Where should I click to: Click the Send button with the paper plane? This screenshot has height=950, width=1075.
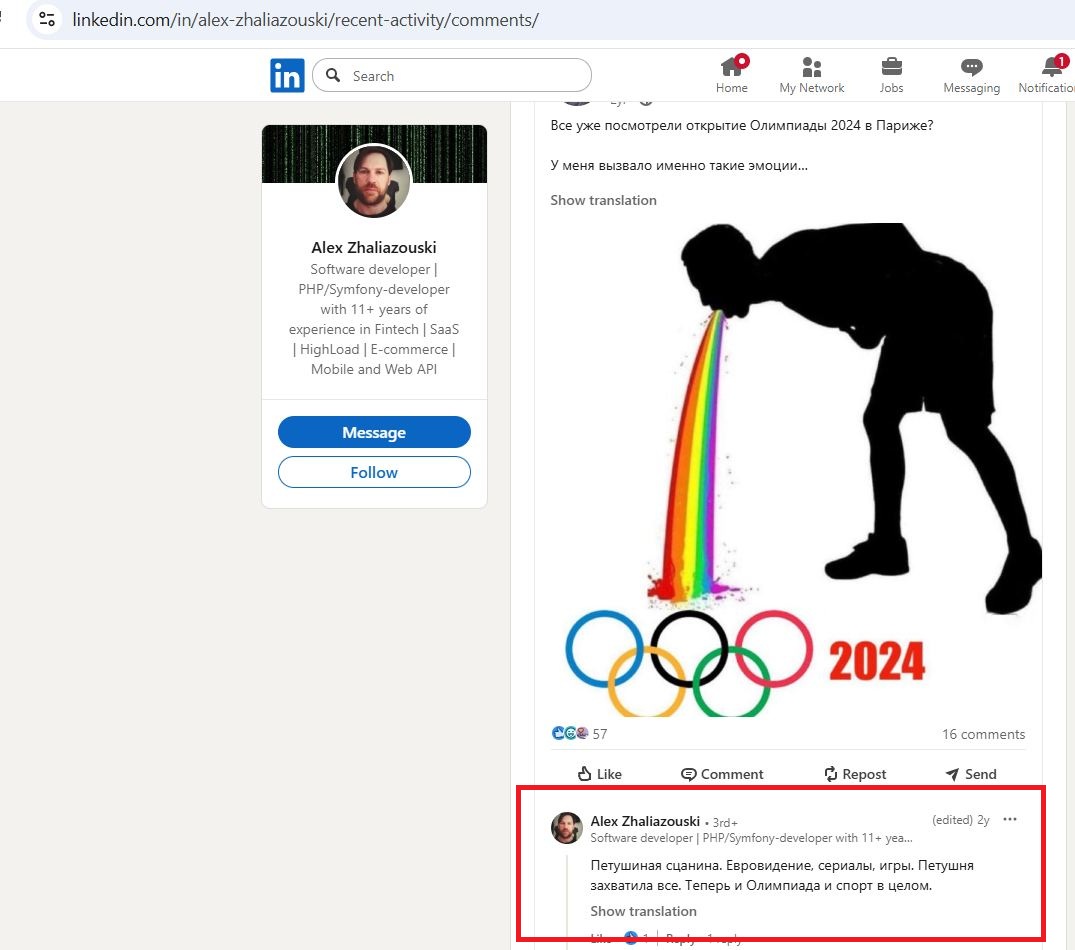[971, 774]
